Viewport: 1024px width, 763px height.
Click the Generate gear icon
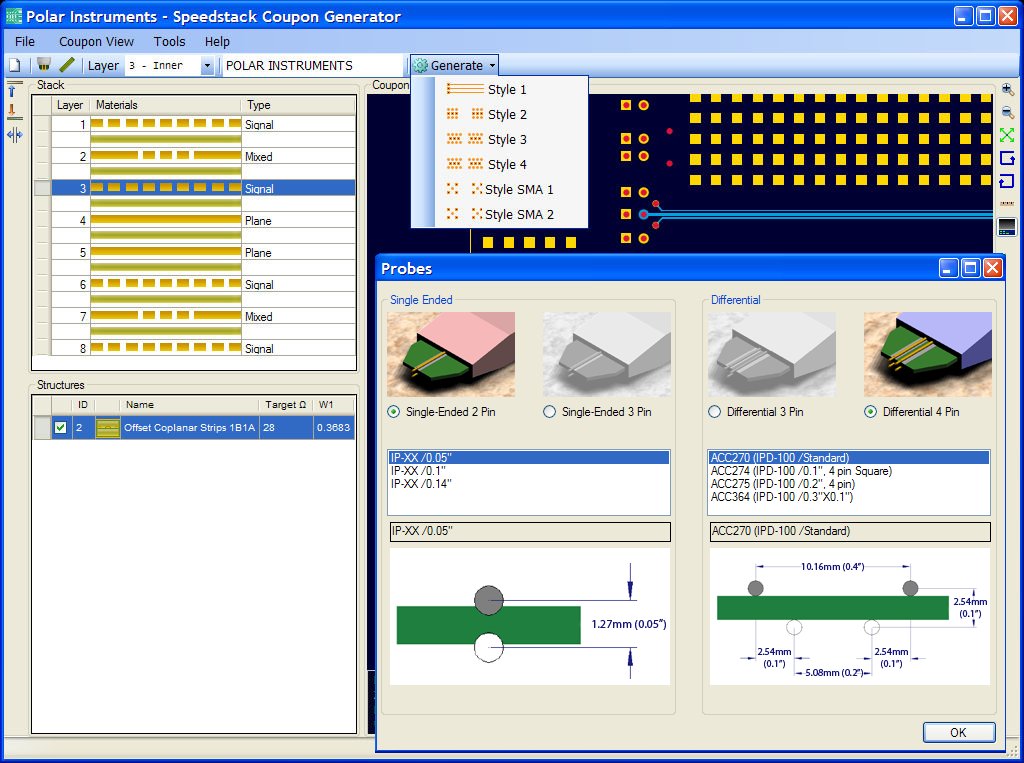pos(421,65)
